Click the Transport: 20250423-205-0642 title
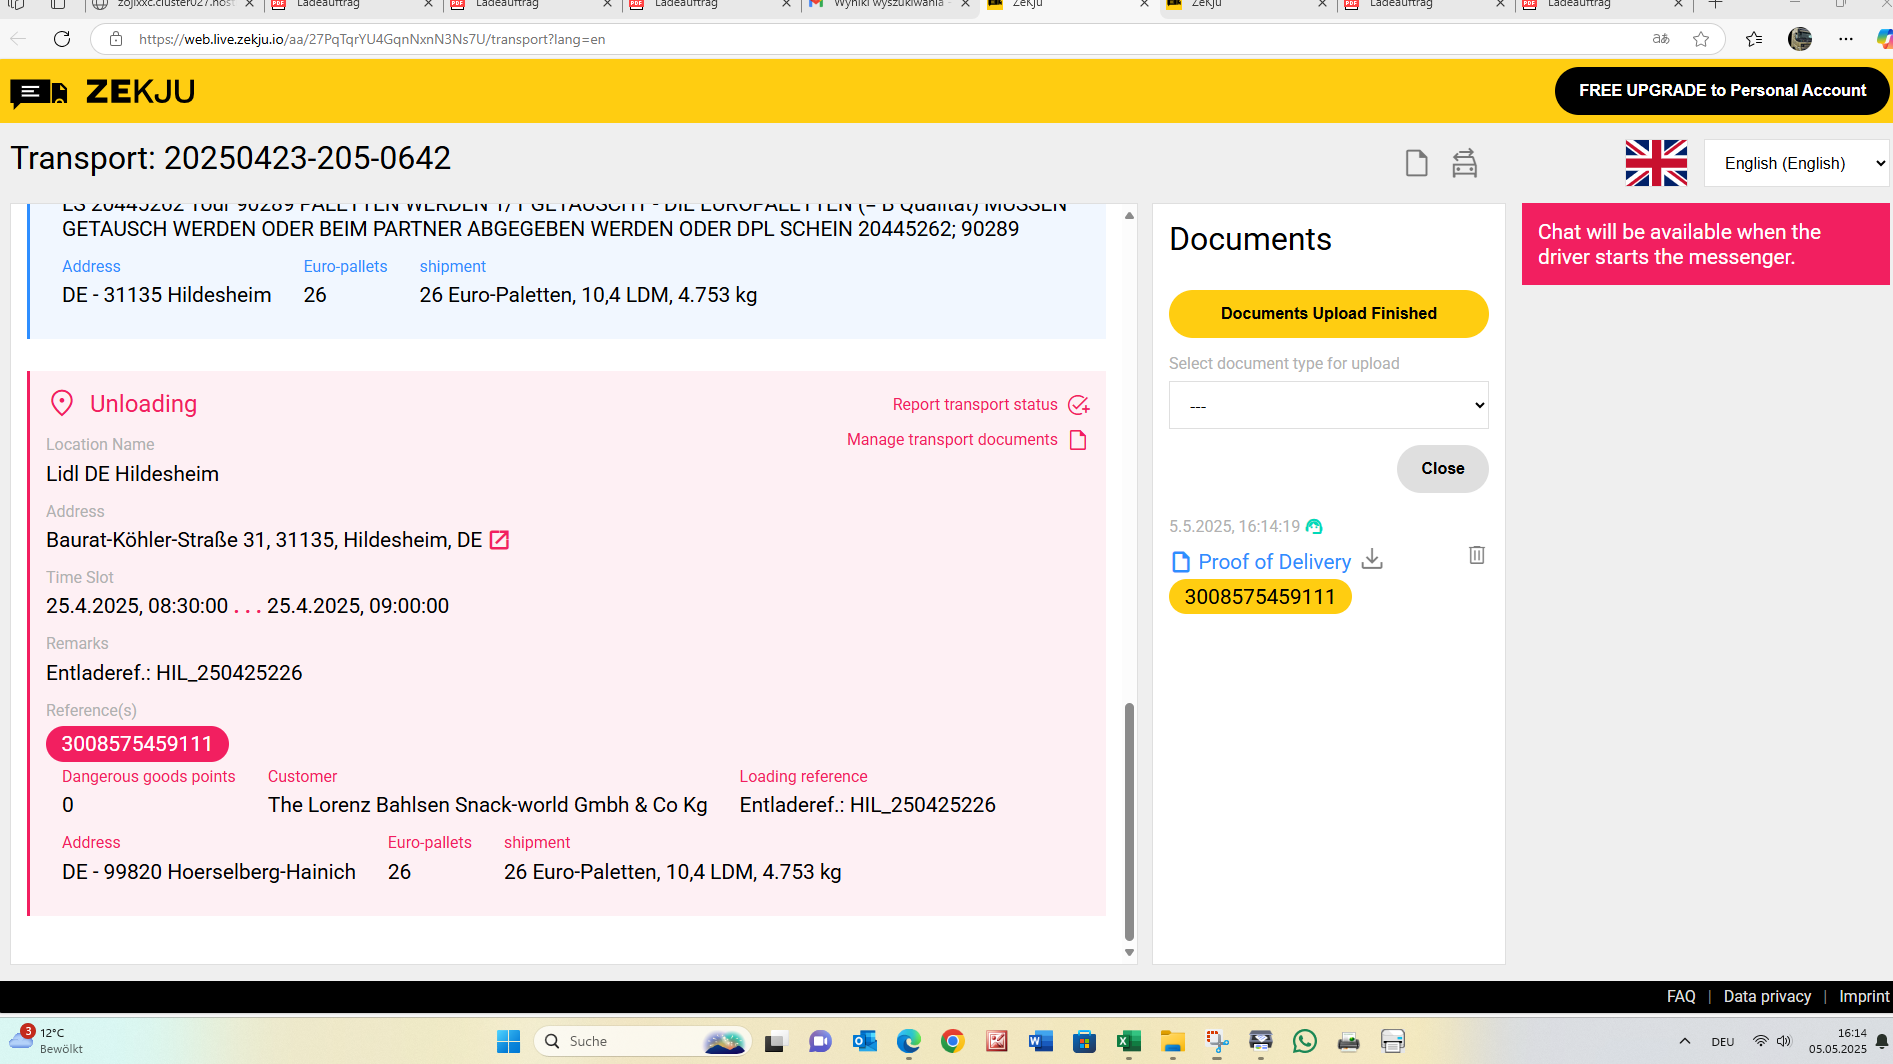This screenshot has width=1893, height=1064. (x=231, y=158)
